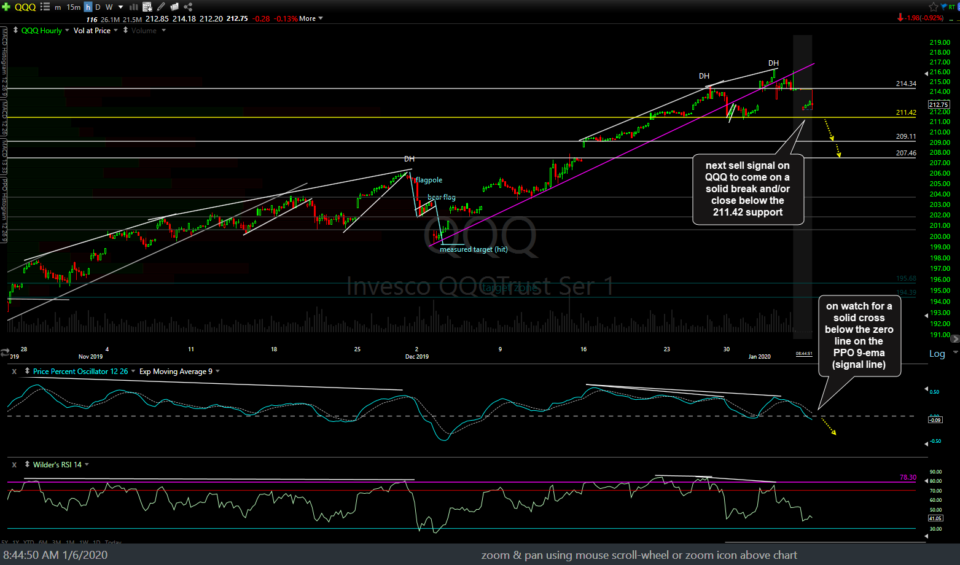Click the notes flag icon in toolbar

174,7
